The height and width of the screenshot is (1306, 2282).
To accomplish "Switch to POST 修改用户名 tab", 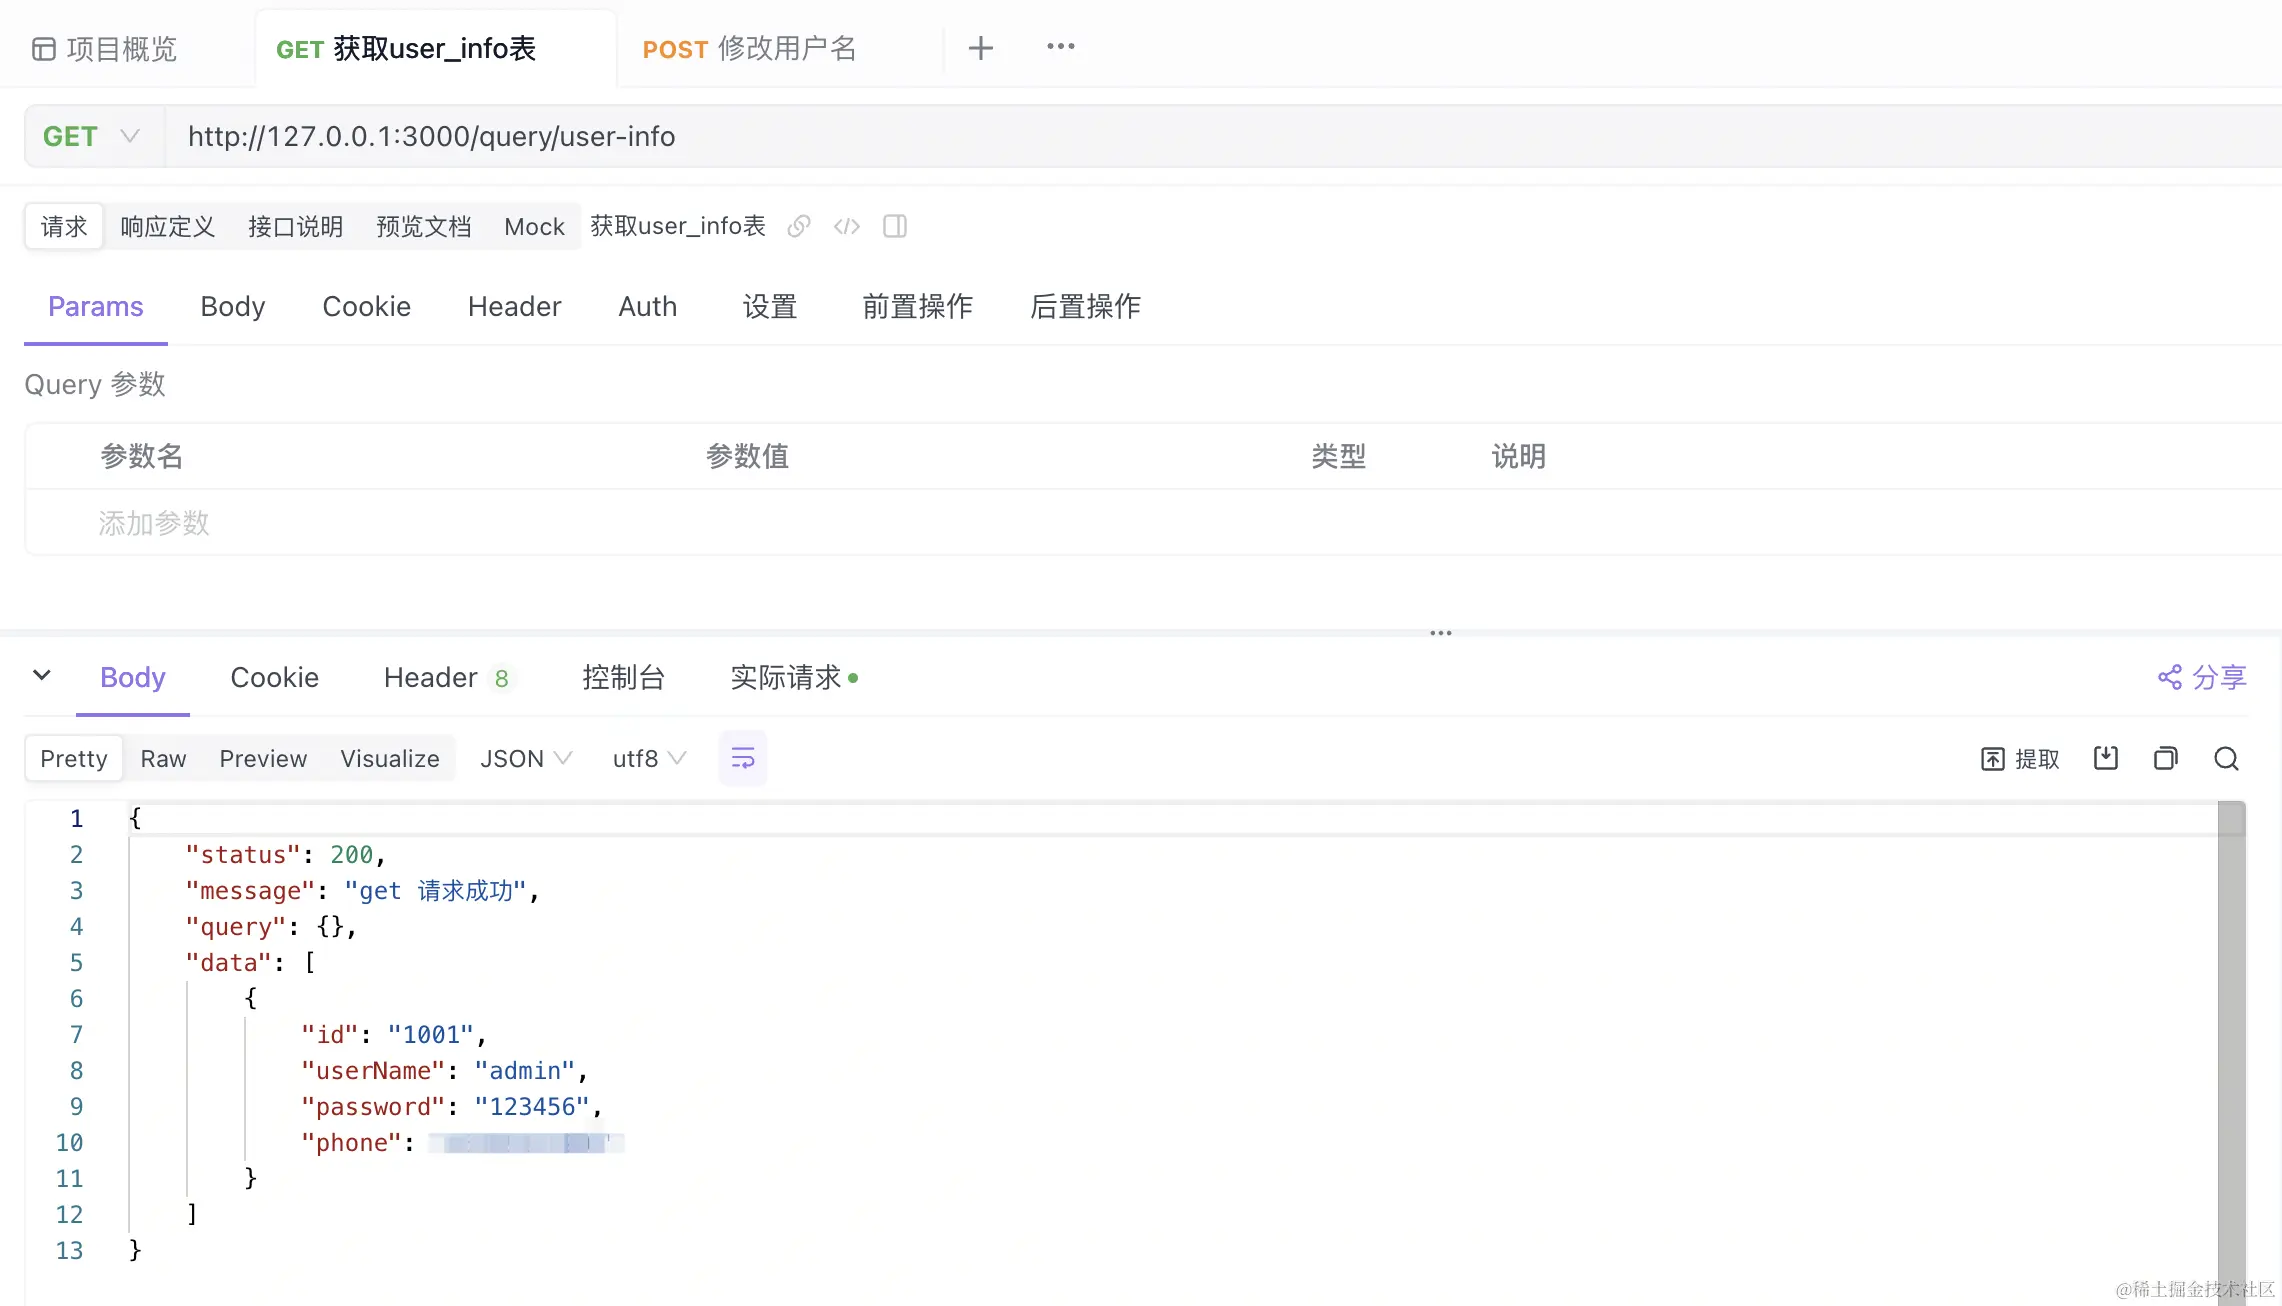I will pos(749,48).
